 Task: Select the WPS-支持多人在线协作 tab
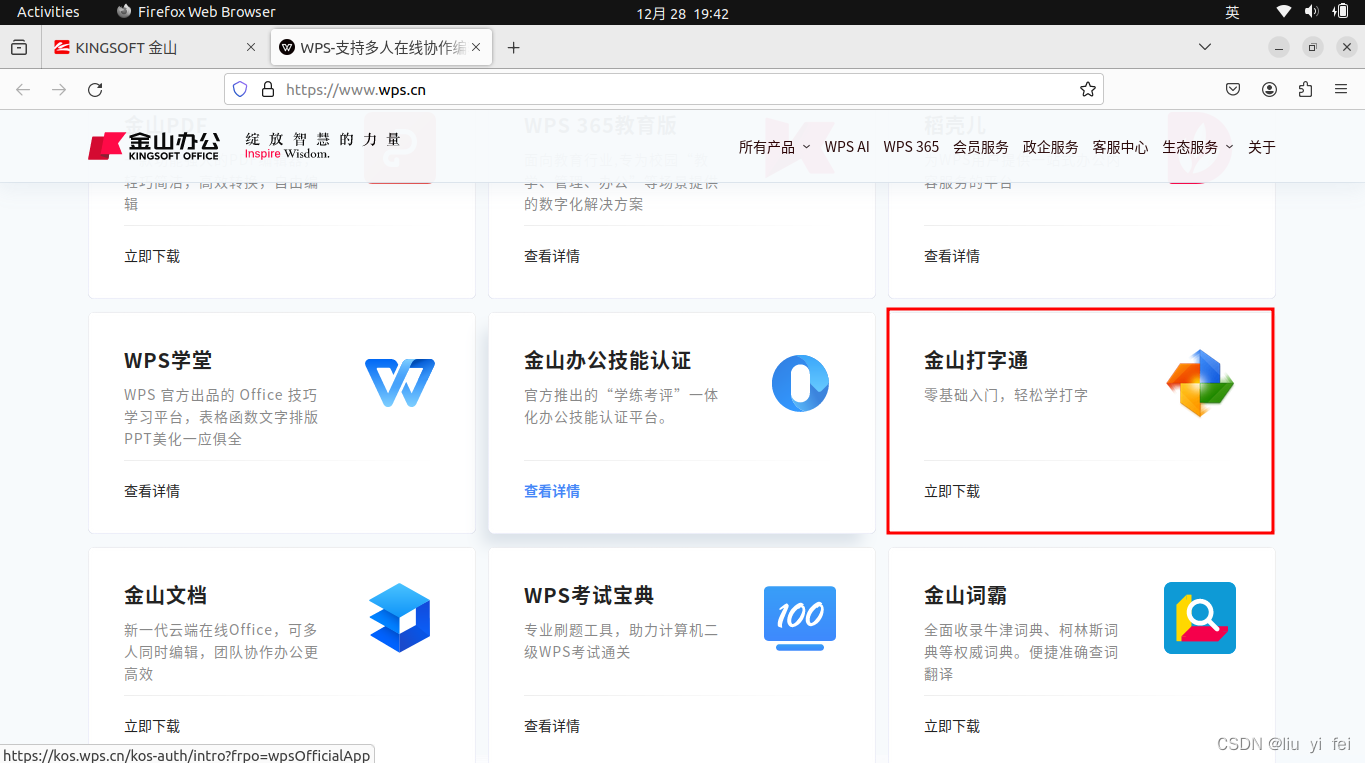pos(381,47)
